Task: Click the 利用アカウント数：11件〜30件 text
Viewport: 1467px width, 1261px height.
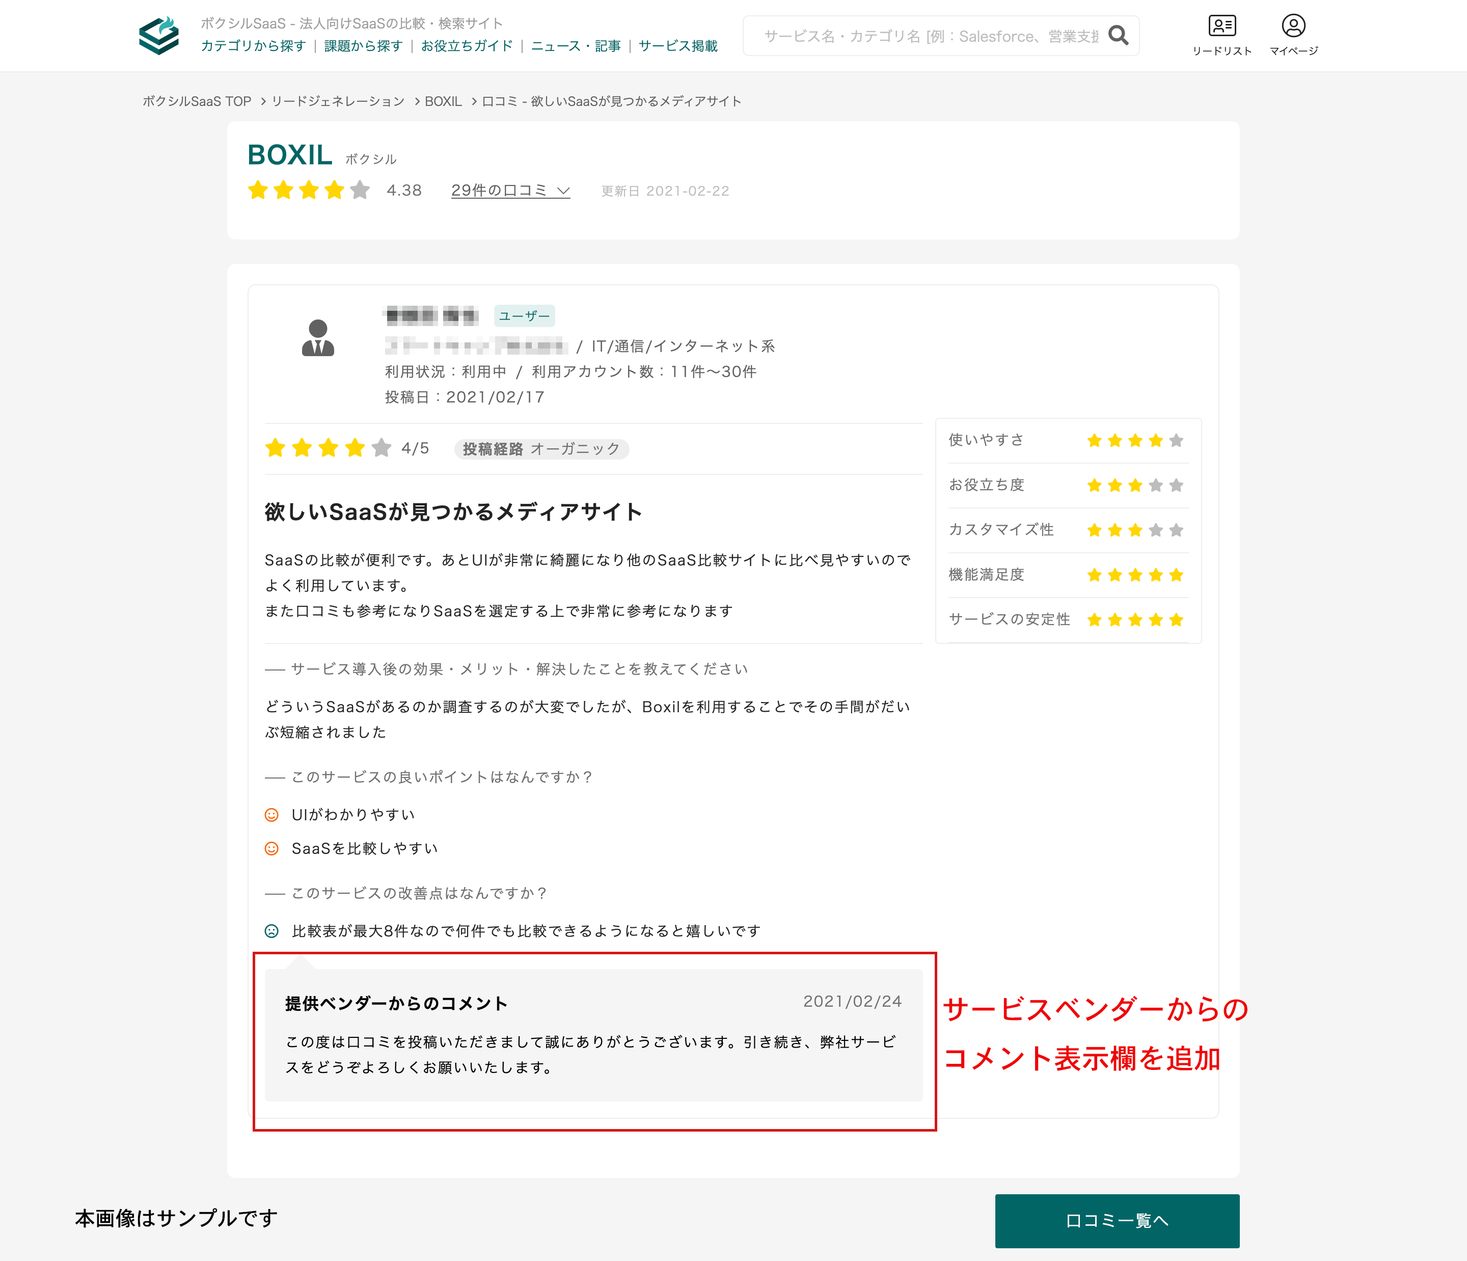Action: click(x=644, y=371)
